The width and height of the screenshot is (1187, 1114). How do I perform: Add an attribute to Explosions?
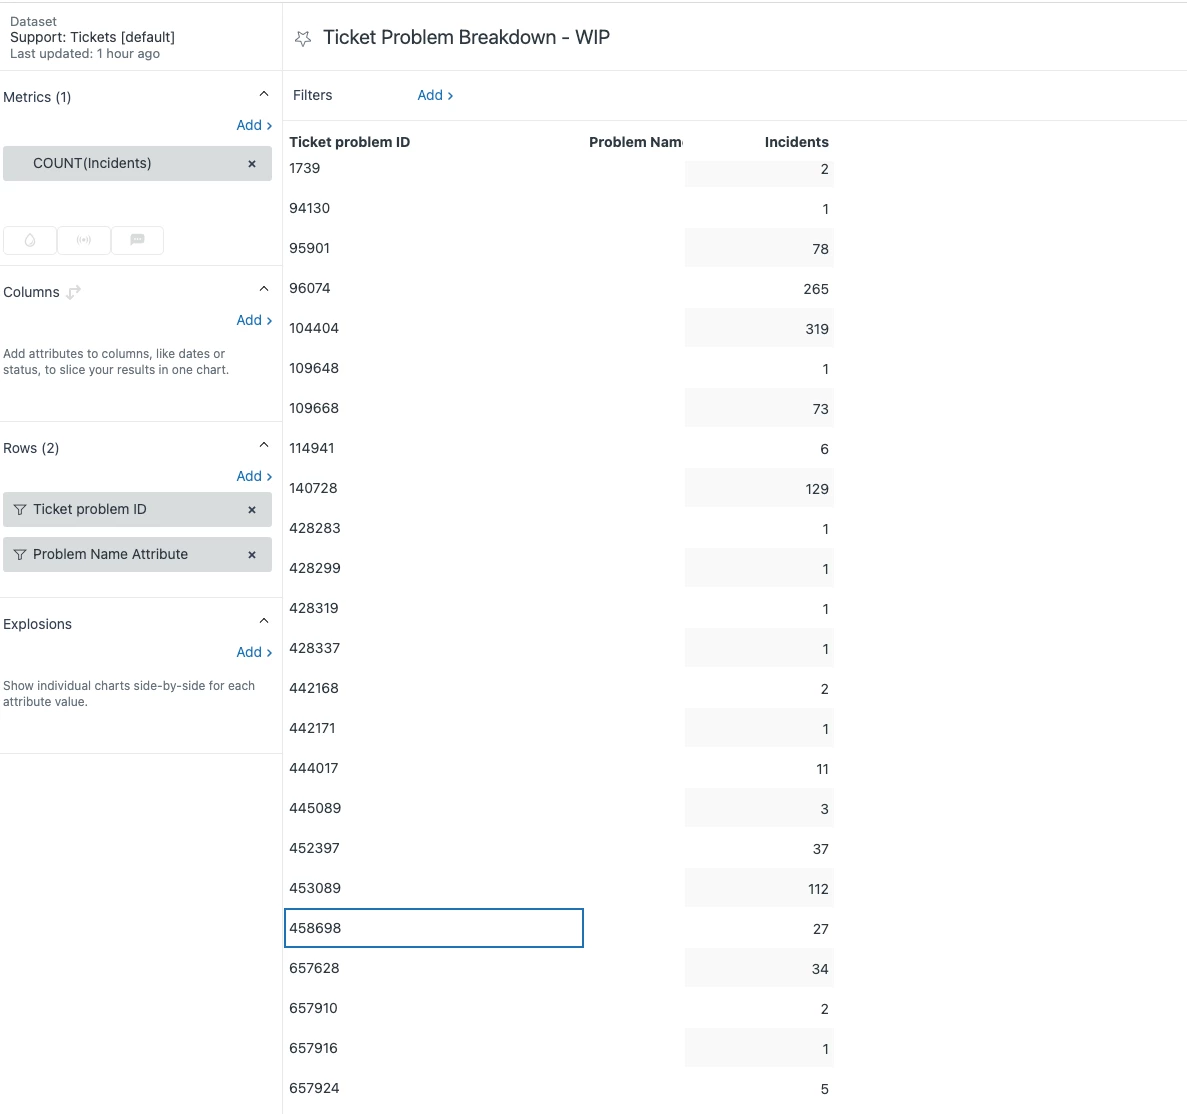pos(254,653)
